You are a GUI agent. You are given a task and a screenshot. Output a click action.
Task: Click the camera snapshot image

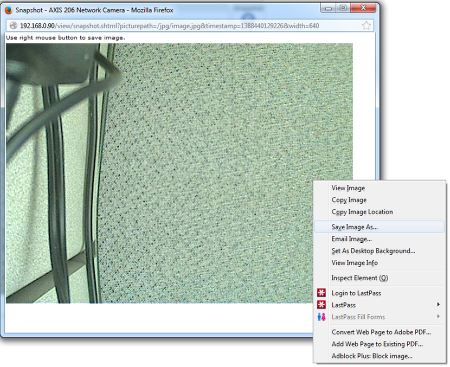(x=179, y=173)
